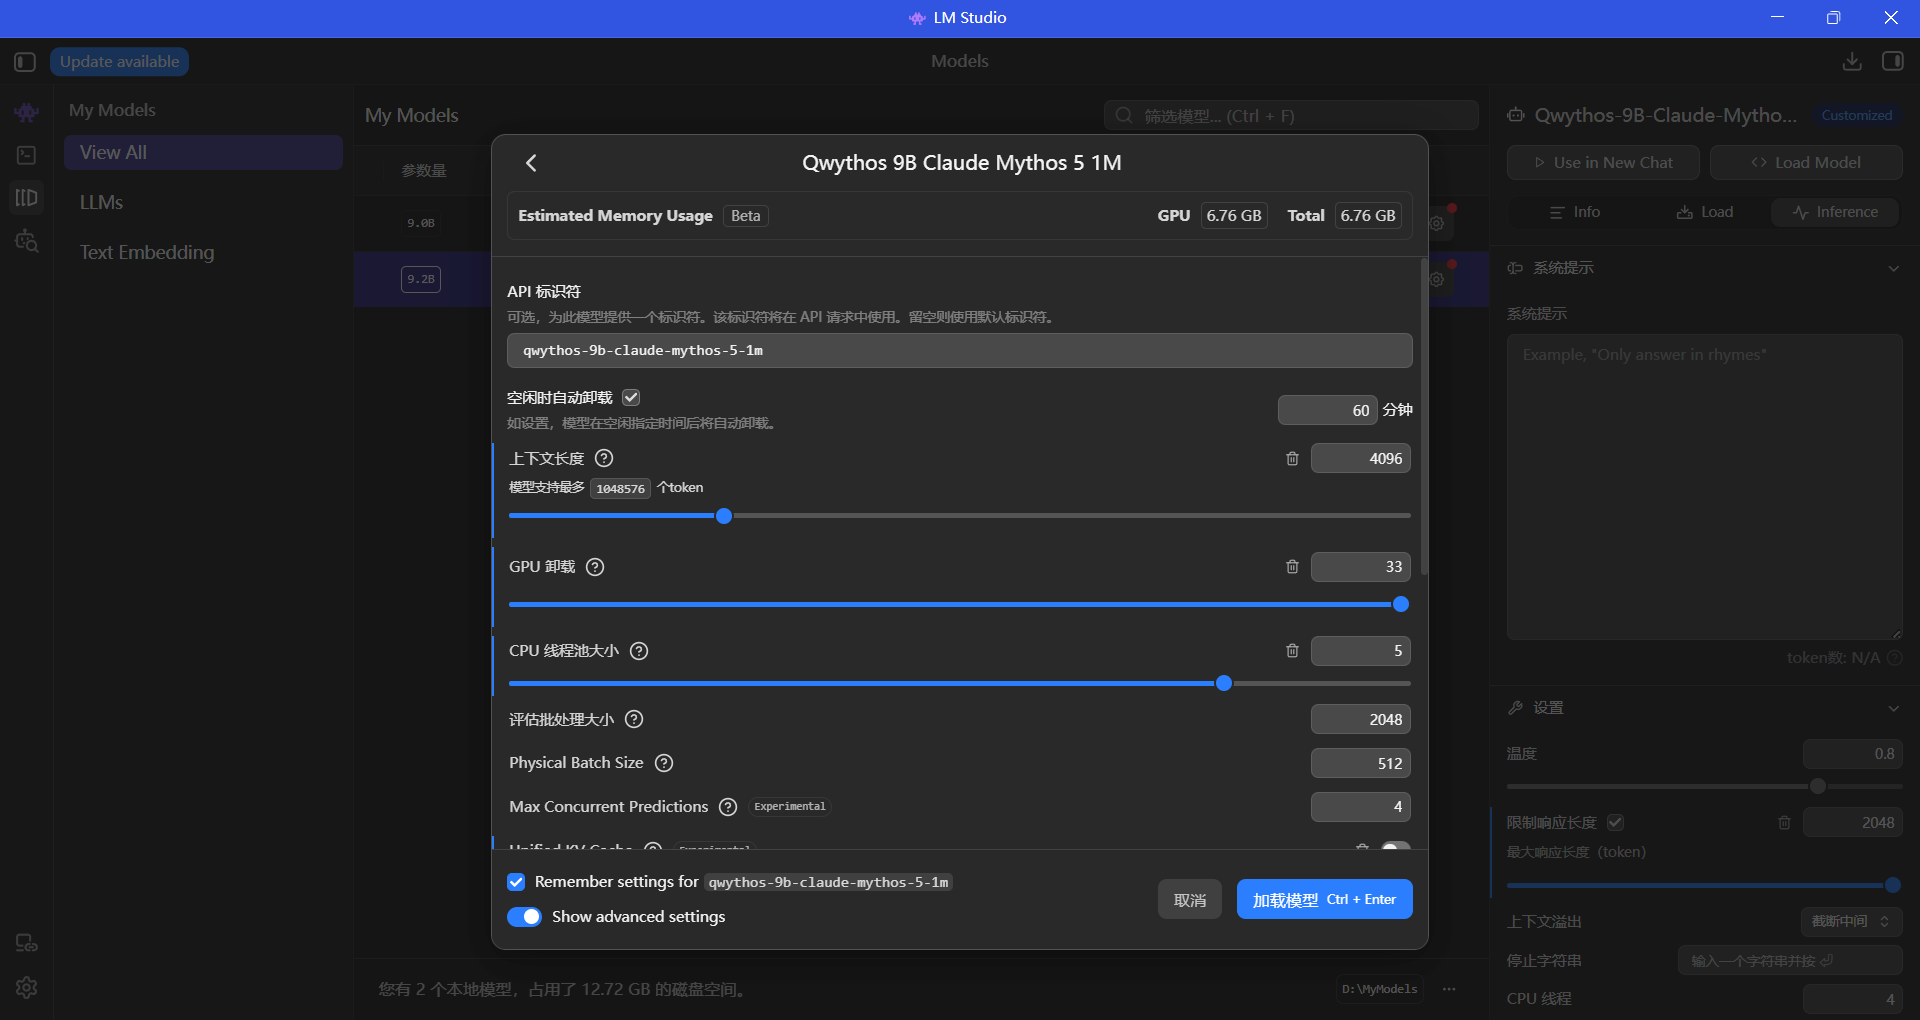Collapse the 系统提示 section
The image size is (1920, 1020).
(x=1893, y=268)
